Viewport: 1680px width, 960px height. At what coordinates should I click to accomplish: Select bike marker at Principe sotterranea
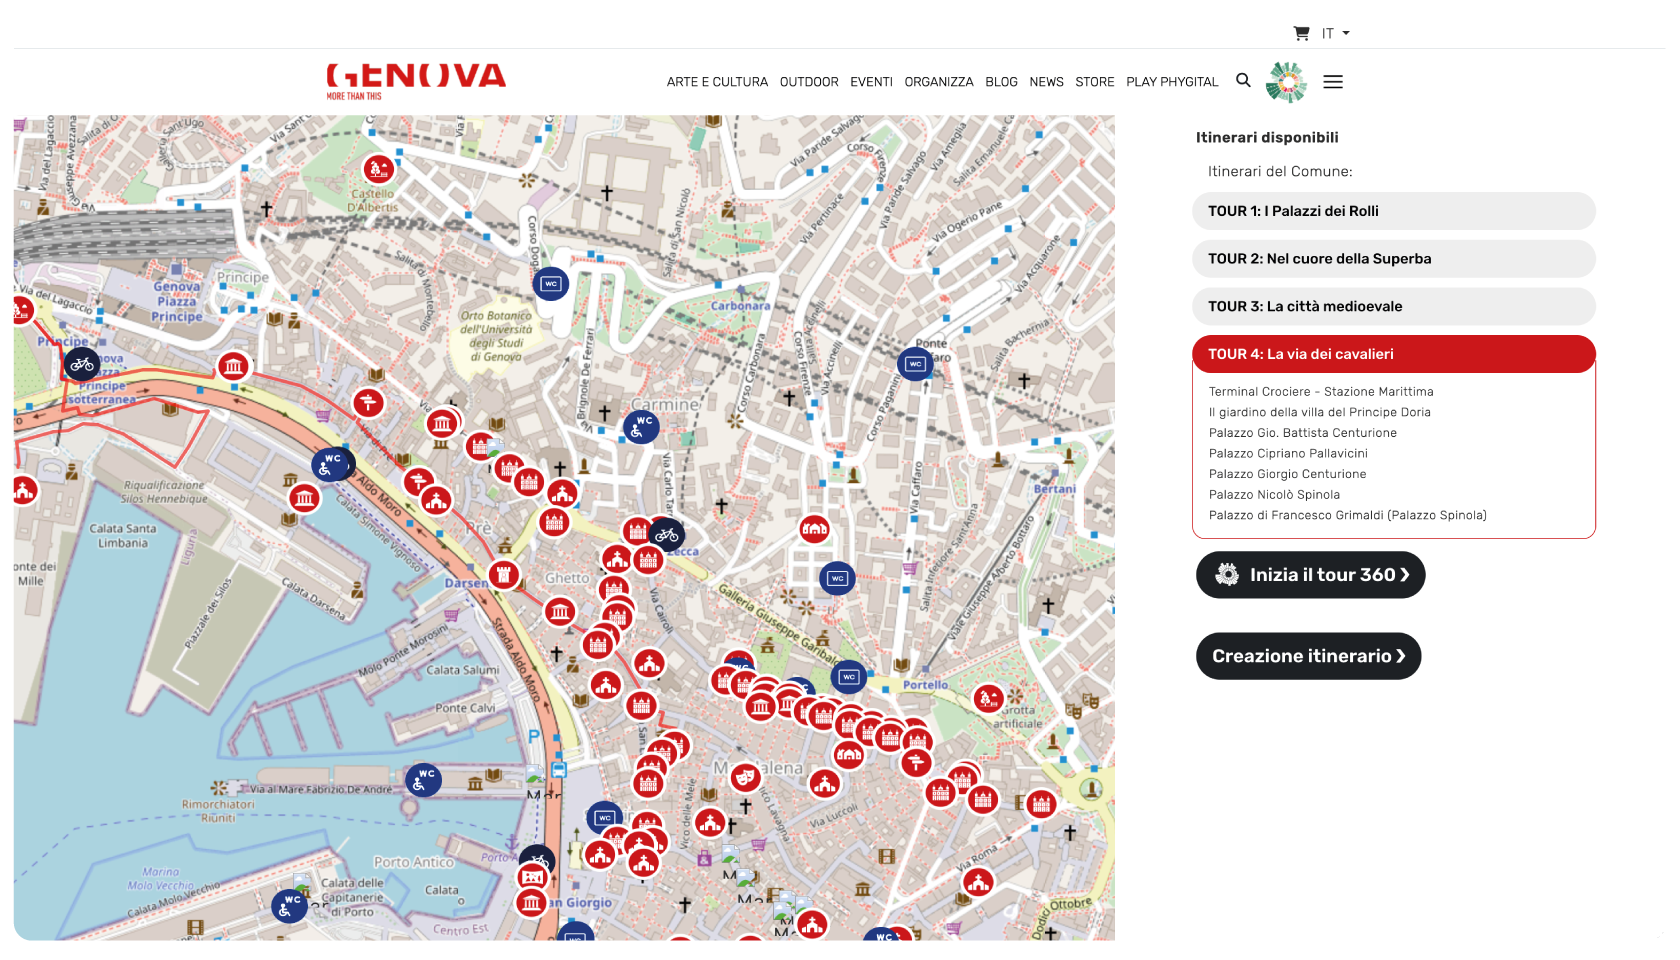coord(82,364)
